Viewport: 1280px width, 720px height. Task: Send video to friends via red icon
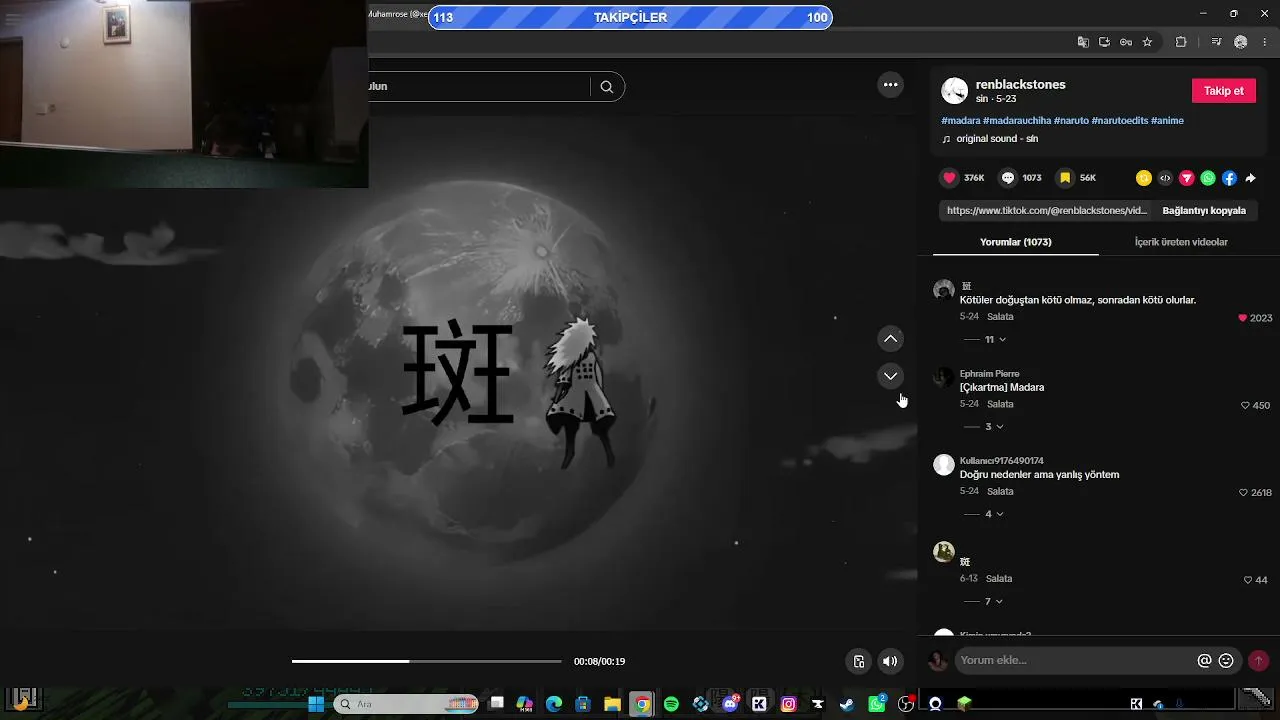(1187, 178)
